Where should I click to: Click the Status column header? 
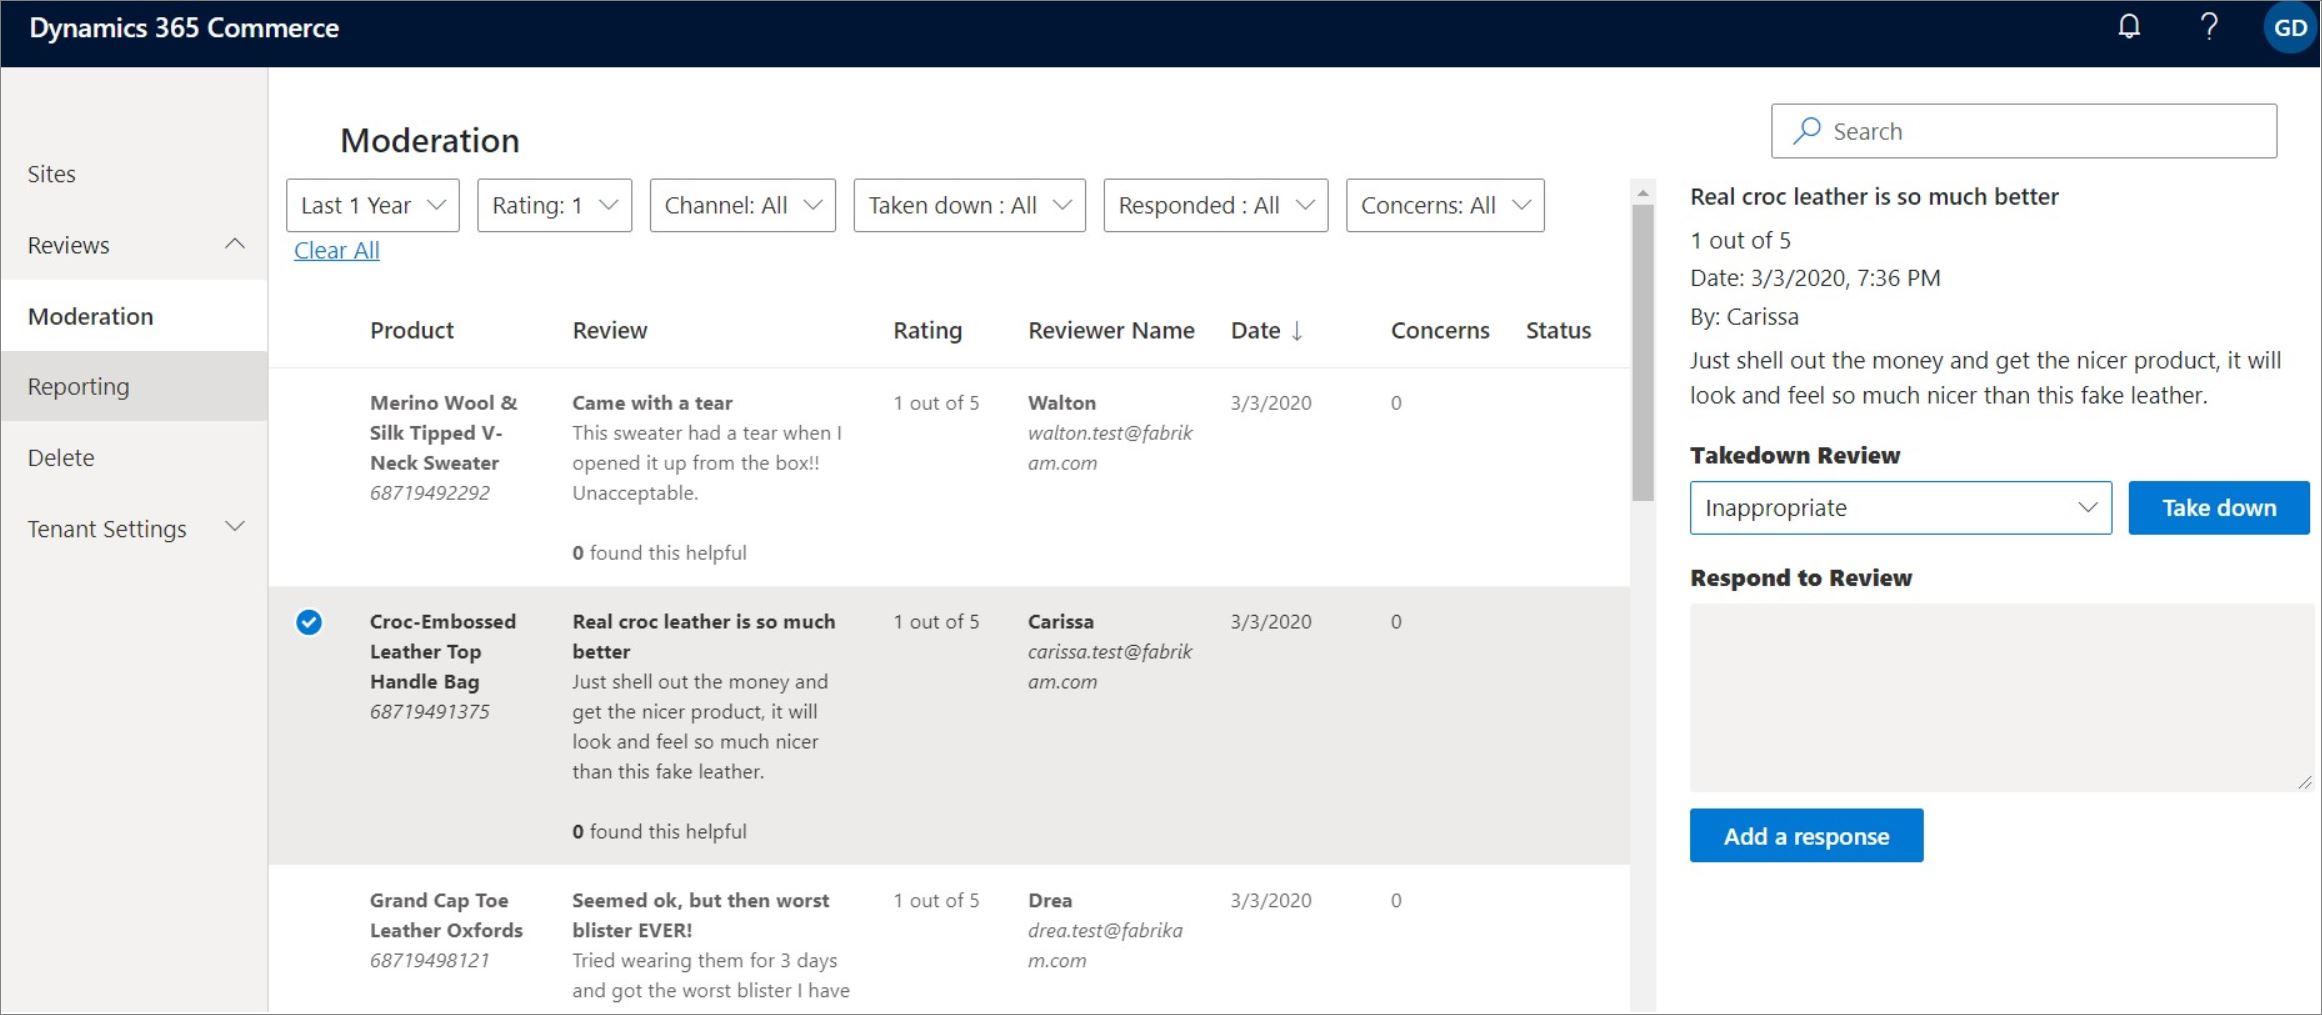[x=1558, y=330]
